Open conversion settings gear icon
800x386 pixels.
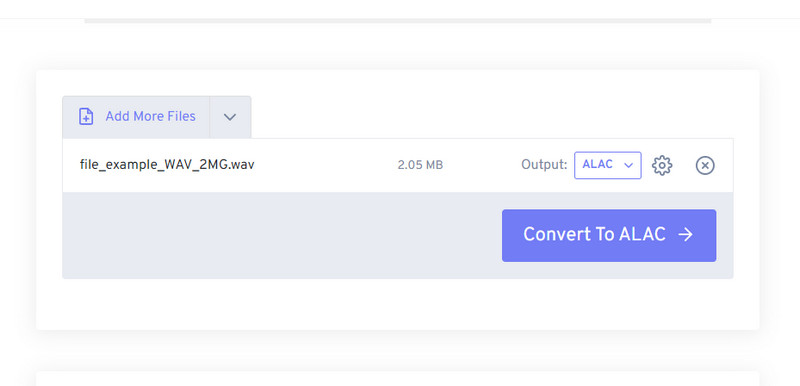click(662, 165)
